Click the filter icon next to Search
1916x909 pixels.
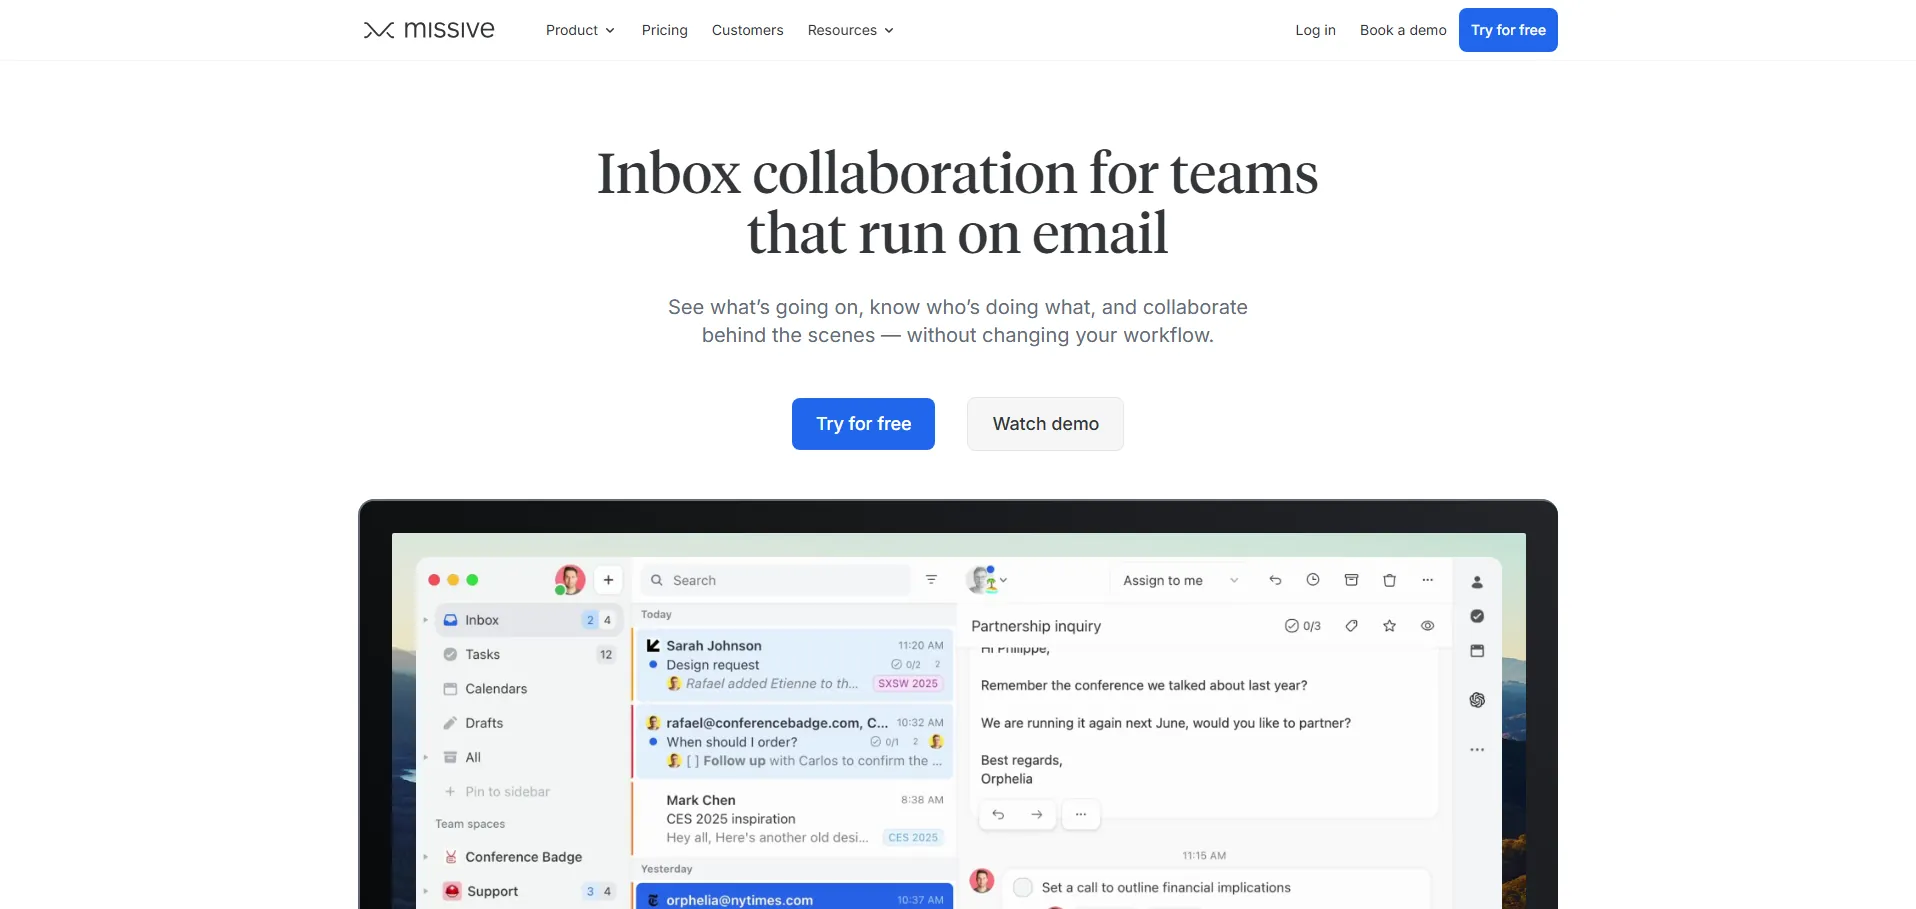point(931,580)
